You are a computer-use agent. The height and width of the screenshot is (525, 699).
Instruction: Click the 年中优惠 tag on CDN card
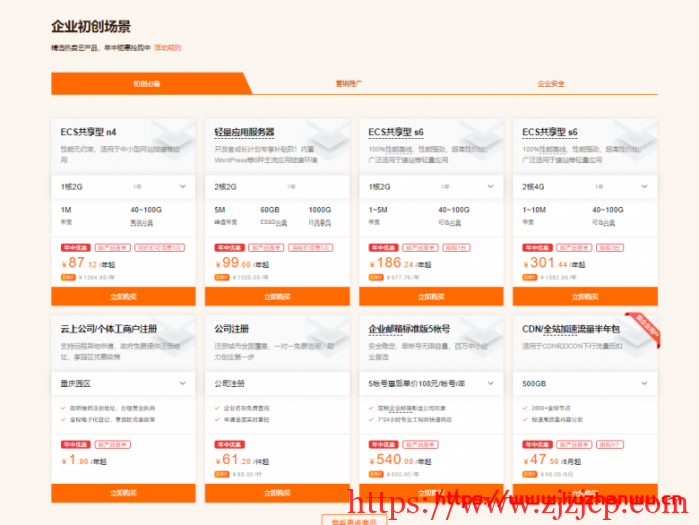[538, 444]
